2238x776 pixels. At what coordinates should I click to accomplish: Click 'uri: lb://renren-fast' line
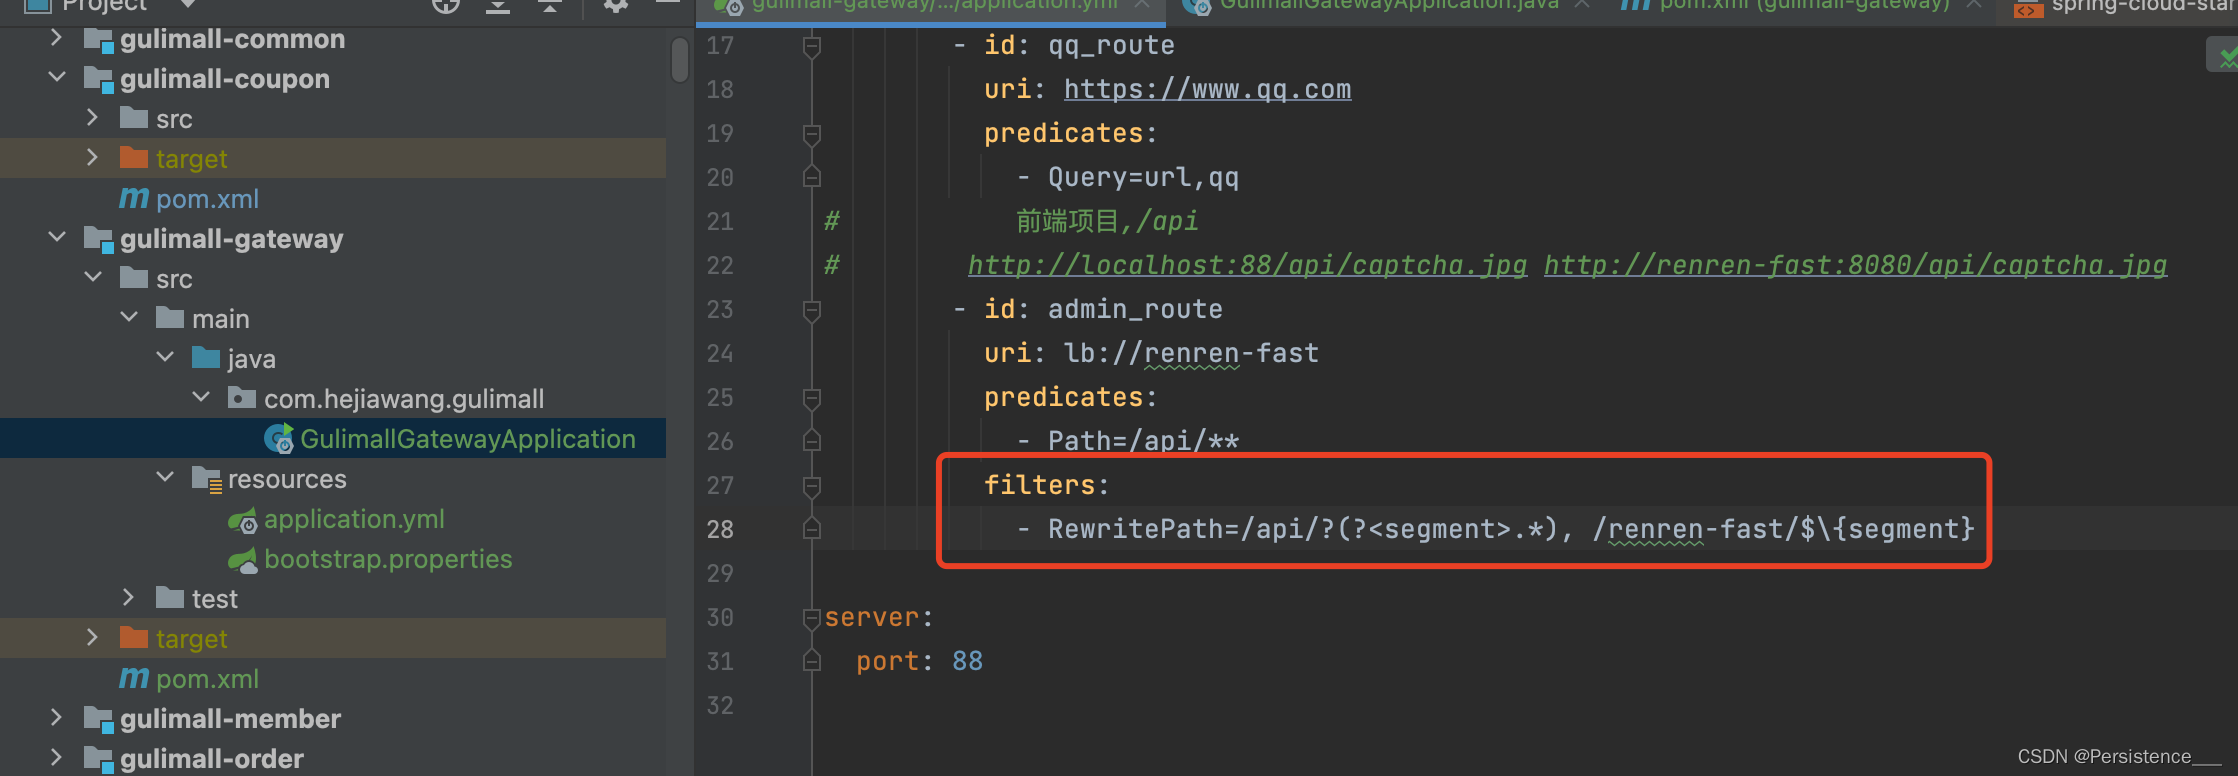point(1151,353)
